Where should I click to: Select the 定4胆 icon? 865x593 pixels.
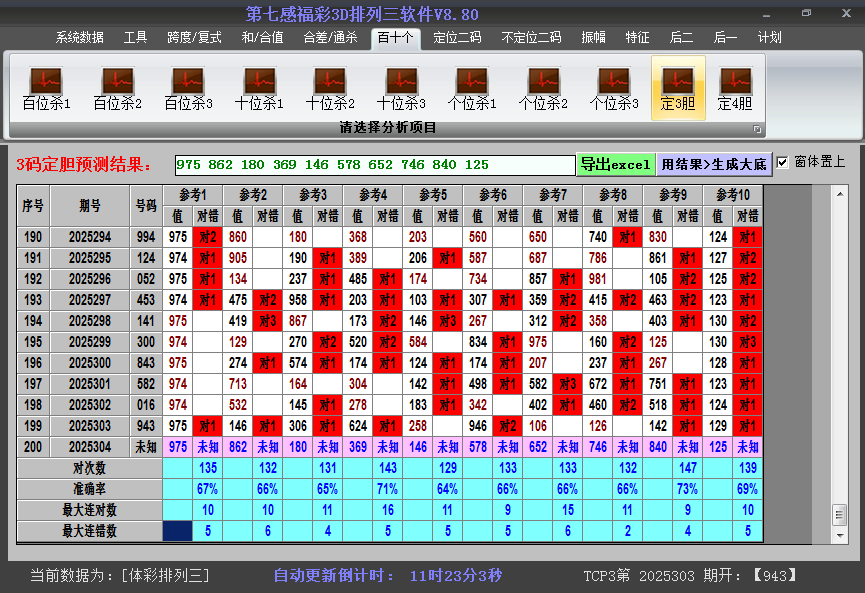pyautogui.click(x=735, y=88)
